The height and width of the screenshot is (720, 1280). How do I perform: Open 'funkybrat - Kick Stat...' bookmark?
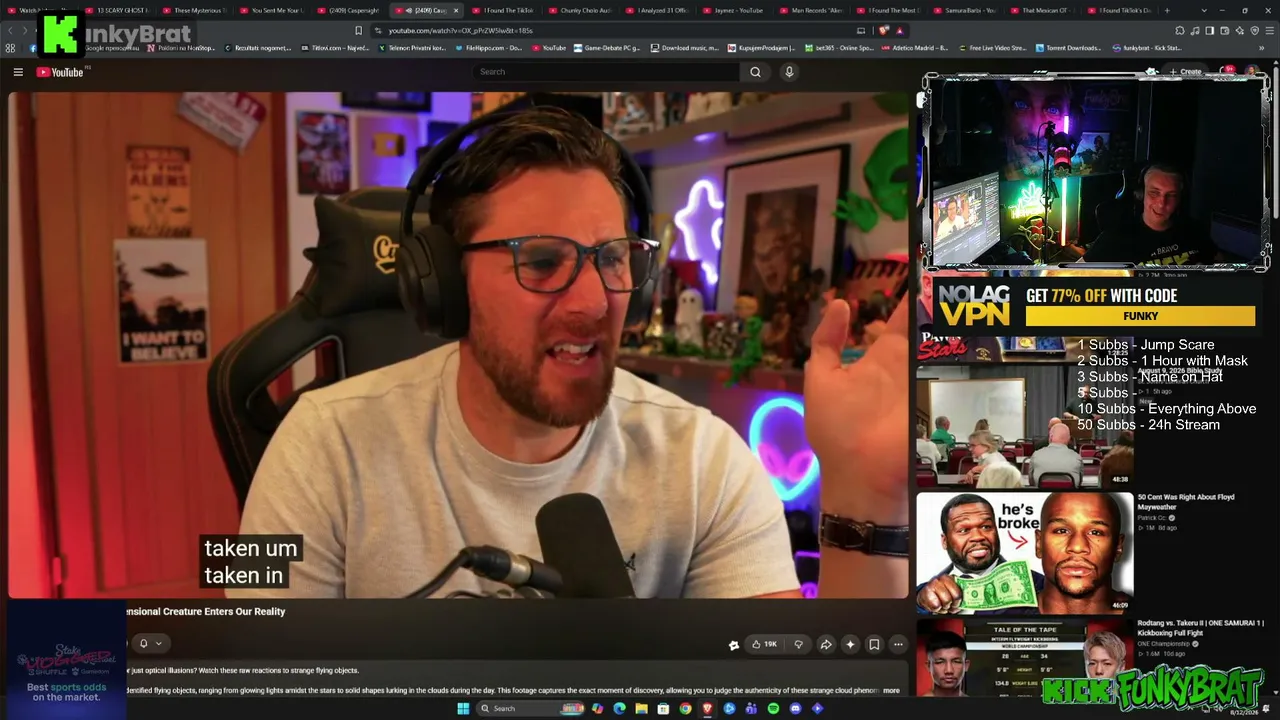[x=1146, y=48]
